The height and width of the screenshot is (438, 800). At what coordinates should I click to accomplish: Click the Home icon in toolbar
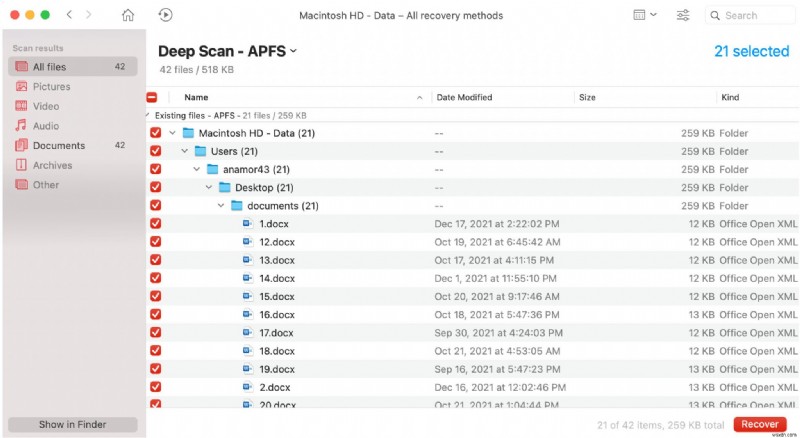(x=127, y=16)
